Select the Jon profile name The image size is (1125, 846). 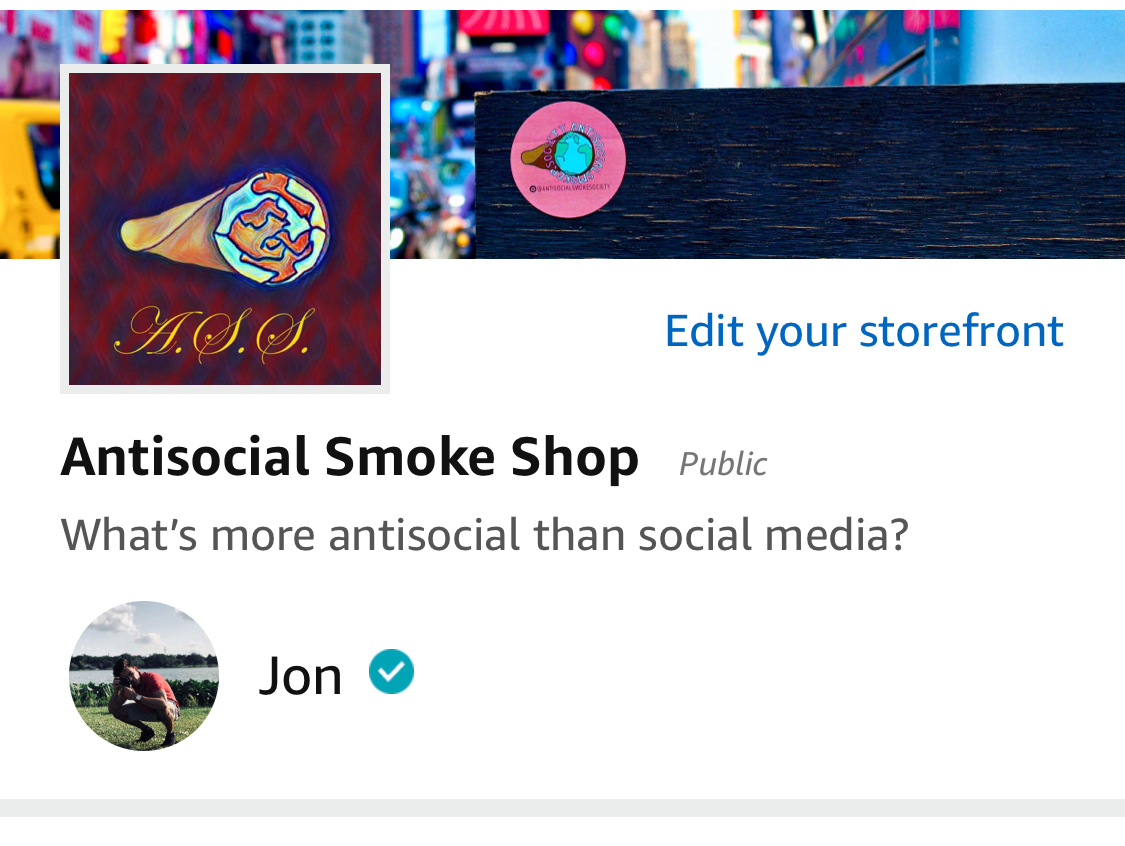[300, 676]
